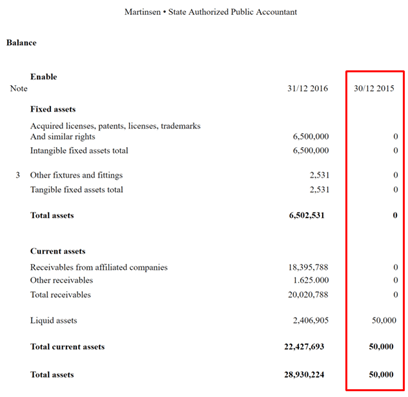
Task: Click the "Note" column label
Action: 19,88
